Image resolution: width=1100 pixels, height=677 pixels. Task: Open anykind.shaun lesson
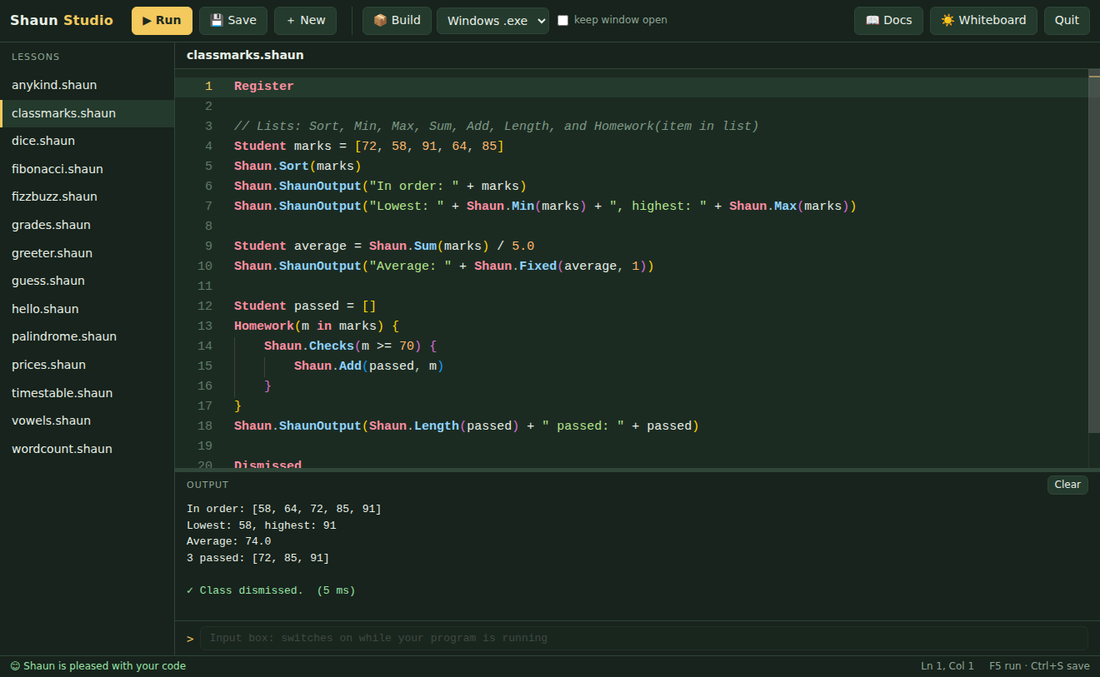click(x=87, y=85)
